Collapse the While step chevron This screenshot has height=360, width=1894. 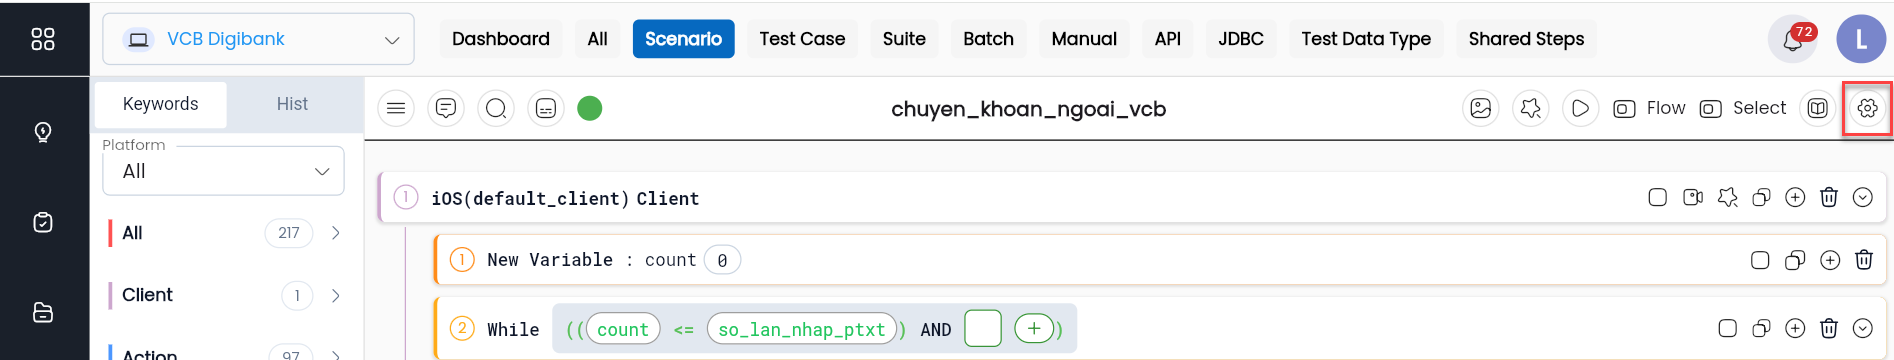click(1862, 328)
